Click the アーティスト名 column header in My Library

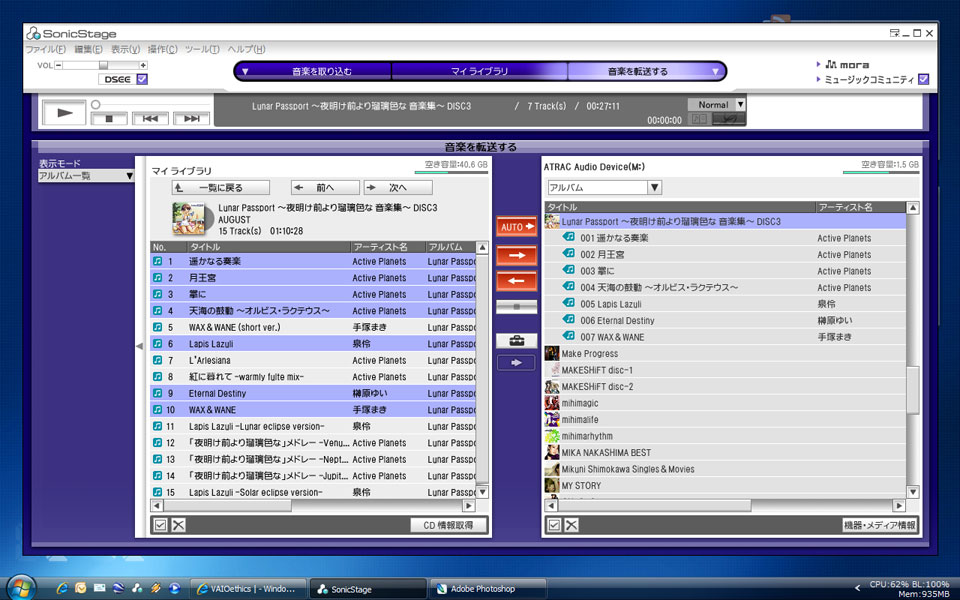[x=388, y=247]
